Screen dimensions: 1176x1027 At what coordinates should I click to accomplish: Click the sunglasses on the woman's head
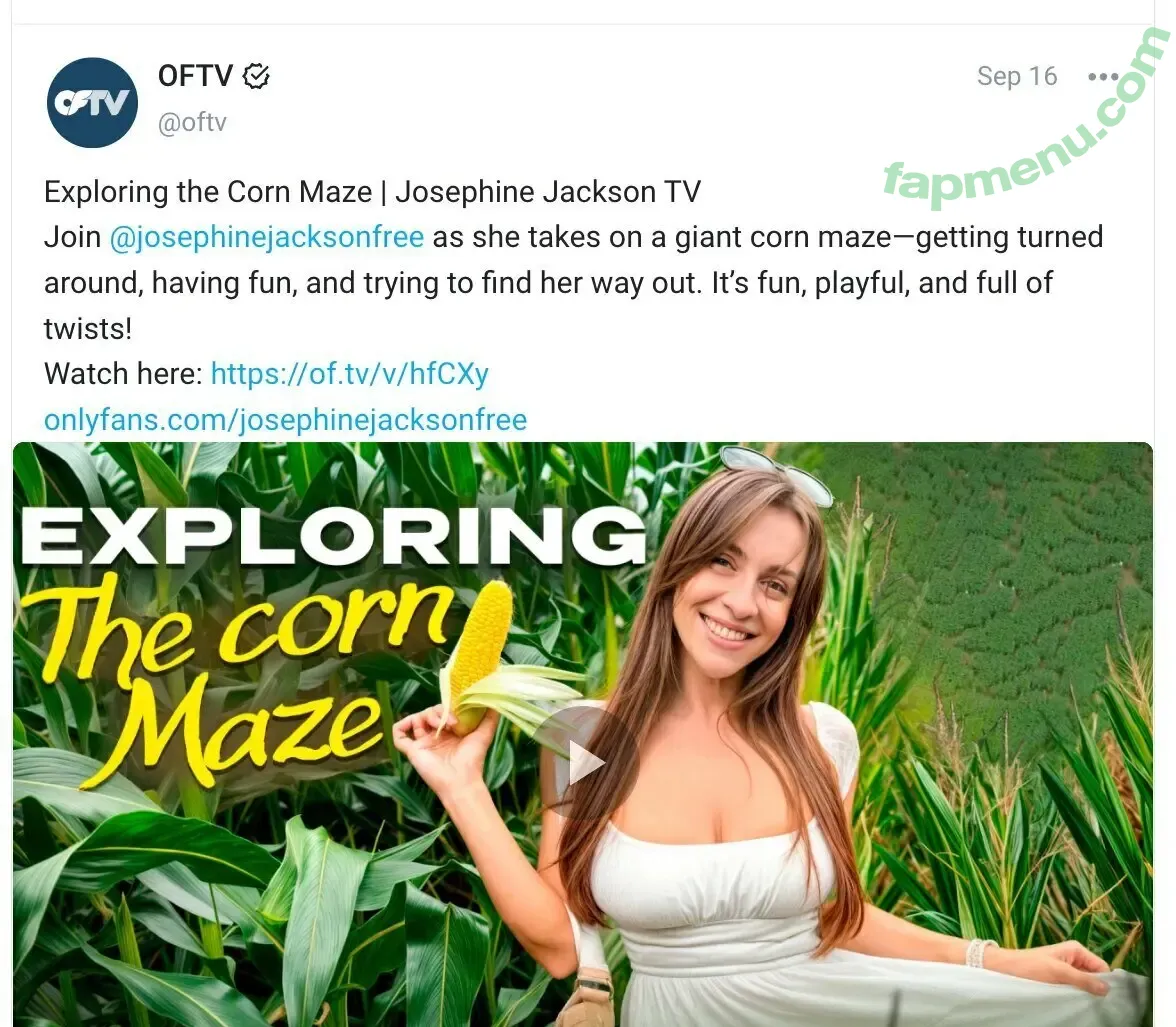pyautogui.click(x=777, y=471)
